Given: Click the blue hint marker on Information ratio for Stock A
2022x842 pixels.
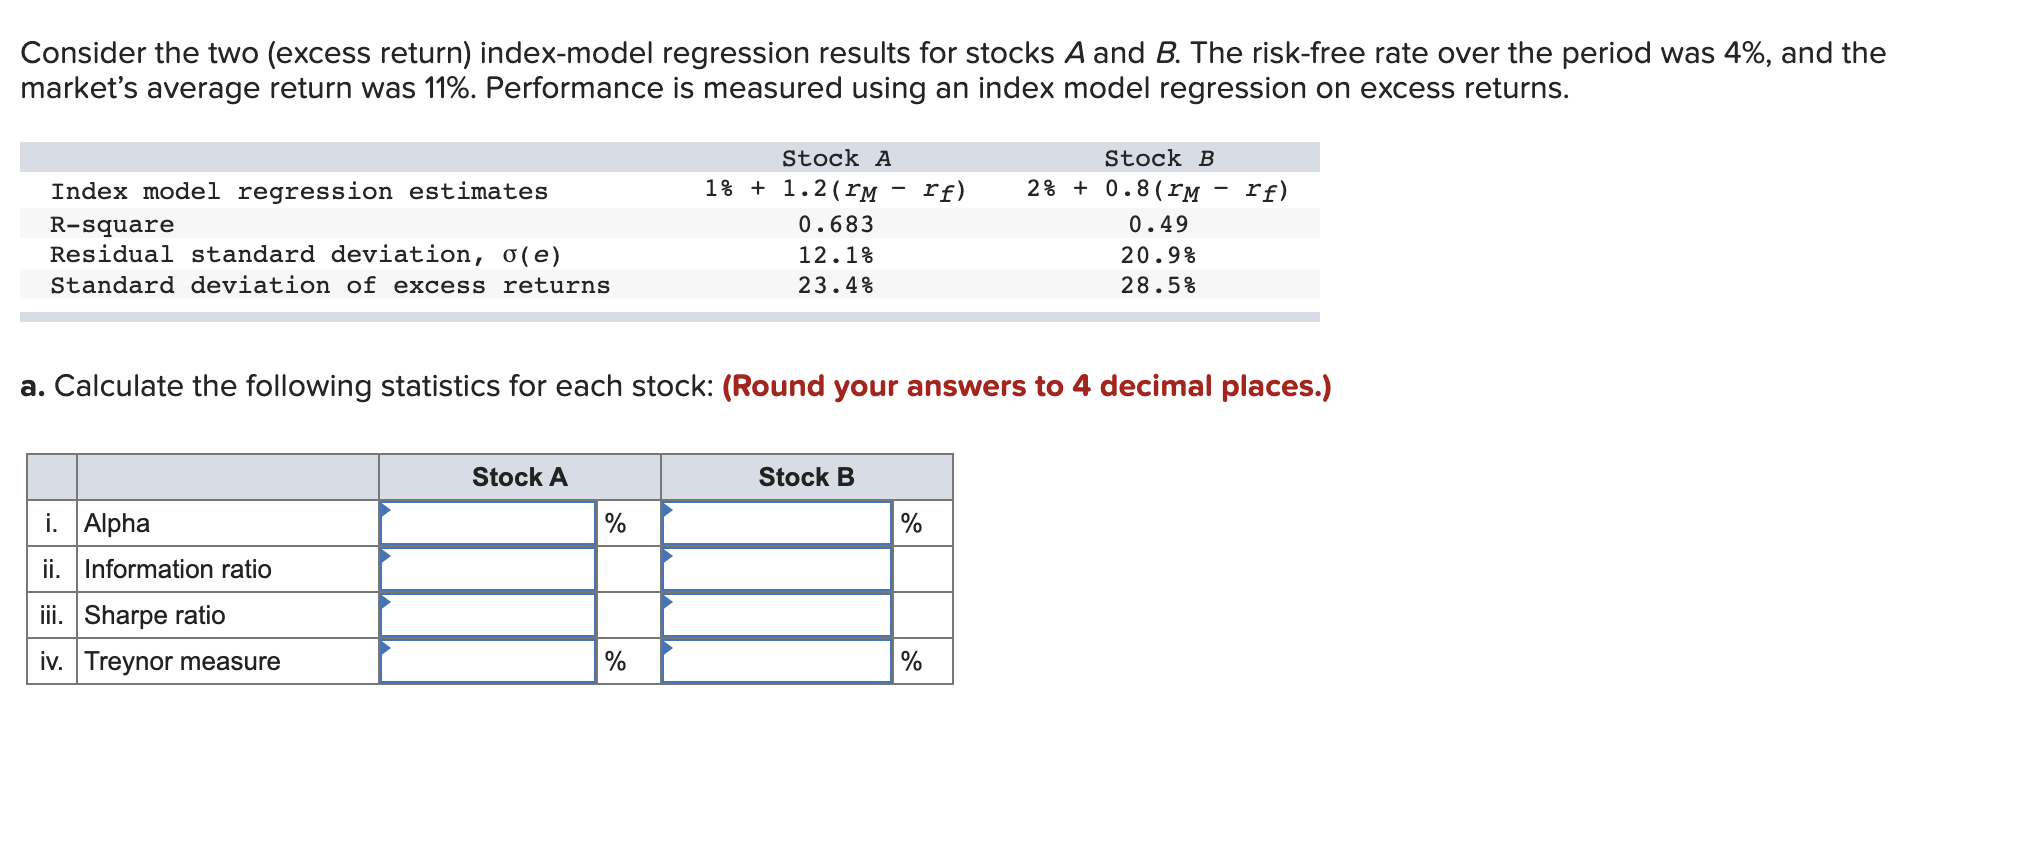Looking at the screenshot, I should pyautogui.click(x=387, y=557).
